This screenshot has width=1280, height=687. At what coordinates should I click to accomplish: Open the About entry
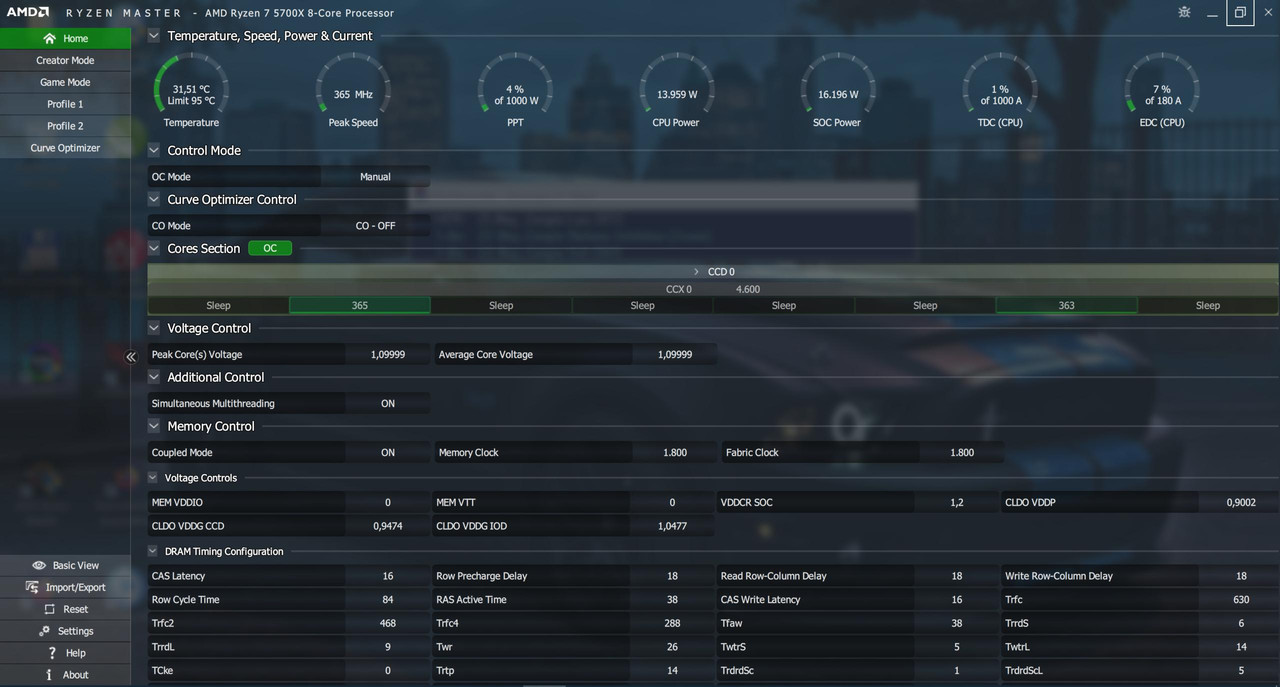65,675
